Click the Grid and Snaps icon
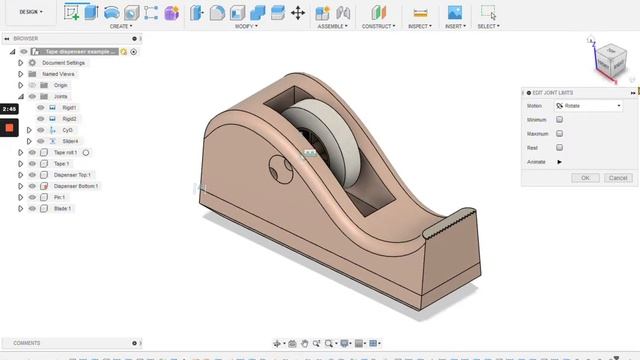The image size is (640, 360). pyautogui.click(x=359, y=344)
